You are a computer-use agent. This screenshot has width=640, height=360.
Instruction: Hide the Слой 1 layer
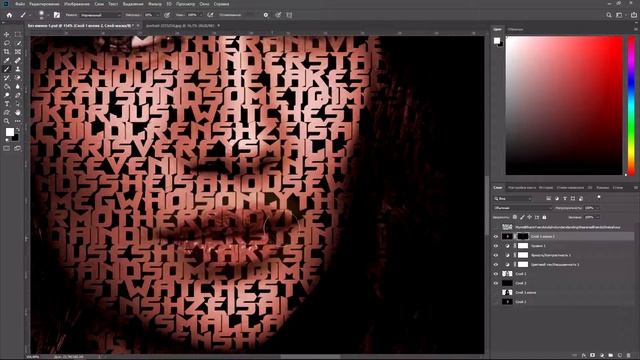496,274
